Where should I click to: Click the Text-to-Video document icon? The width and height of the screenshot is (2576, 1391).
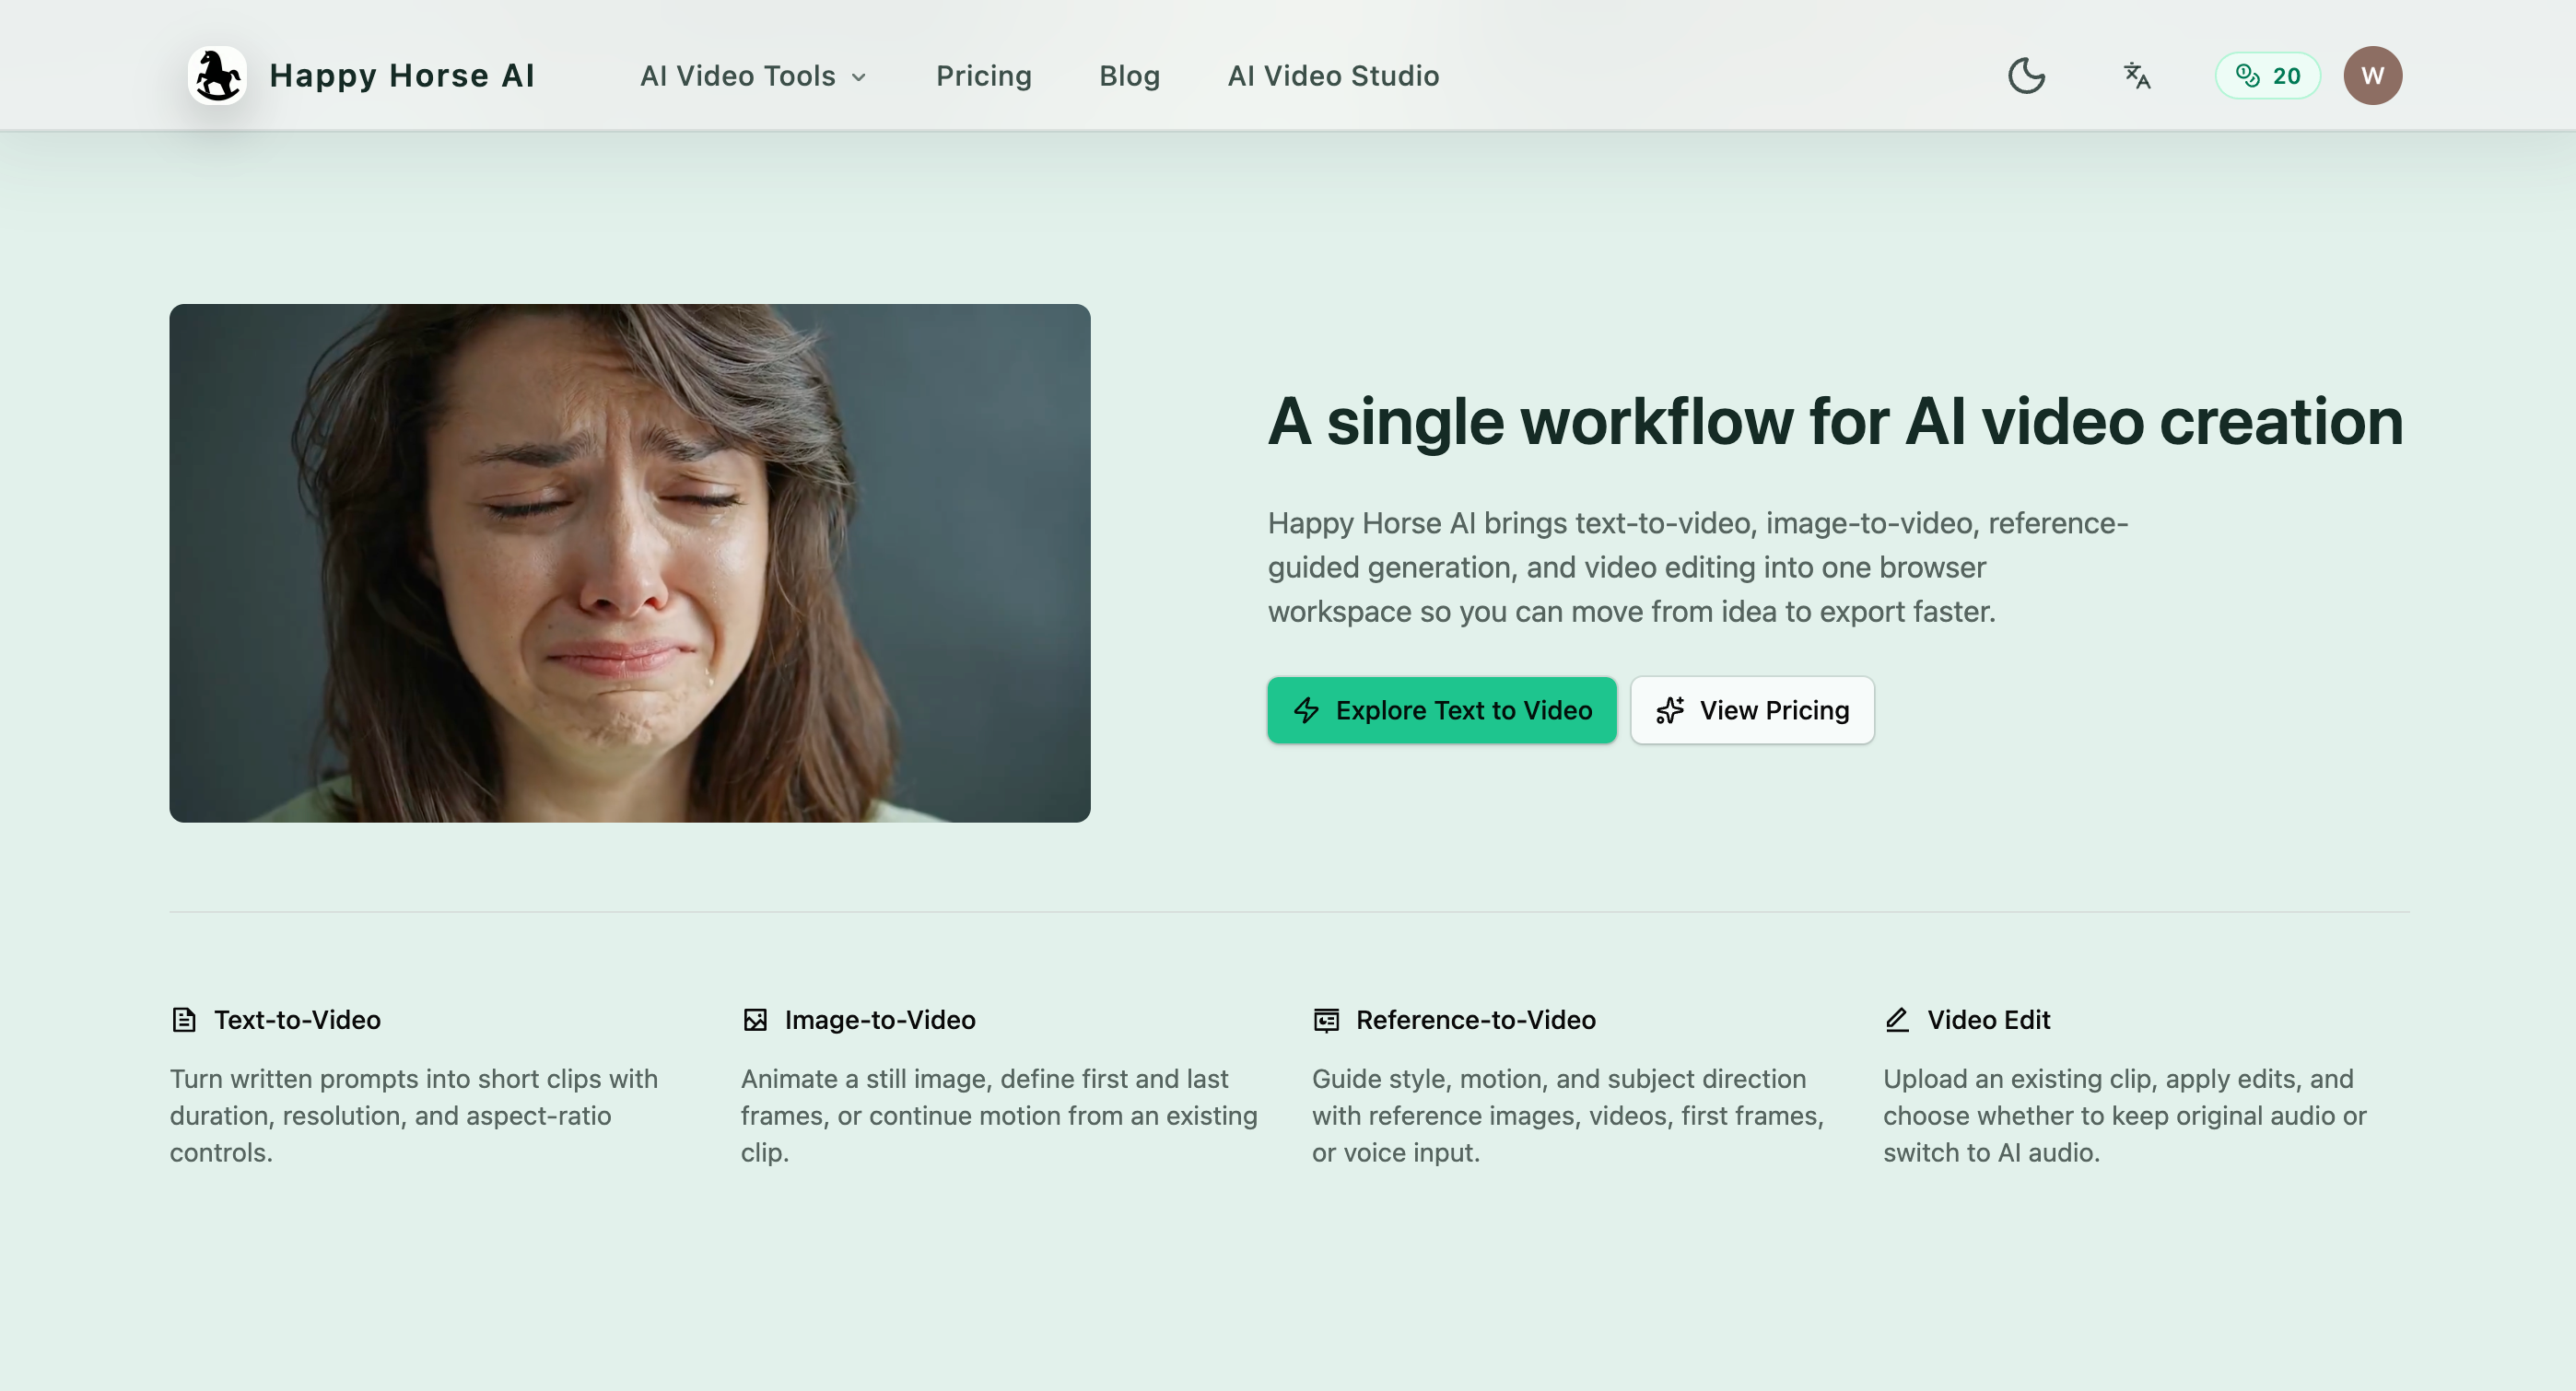click(x=184, y=1020)
